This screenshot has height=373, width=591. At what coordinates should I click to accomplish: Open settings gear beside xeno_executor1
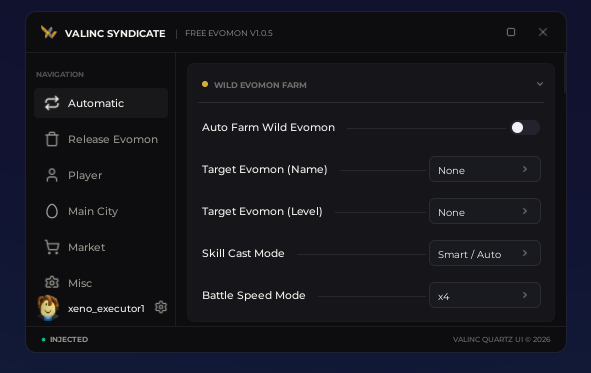pos(161,307)
